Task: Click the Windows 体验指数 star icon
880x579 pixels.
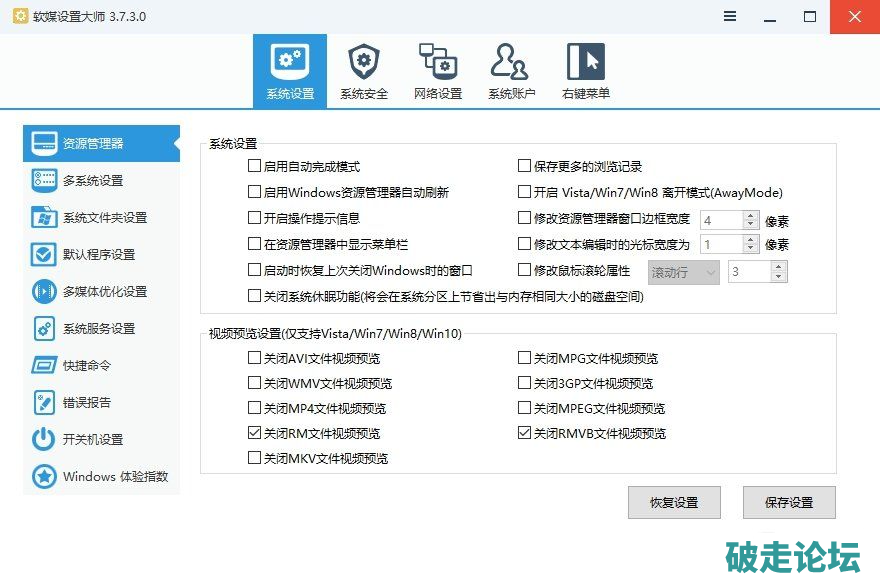Action: [44, 476]
